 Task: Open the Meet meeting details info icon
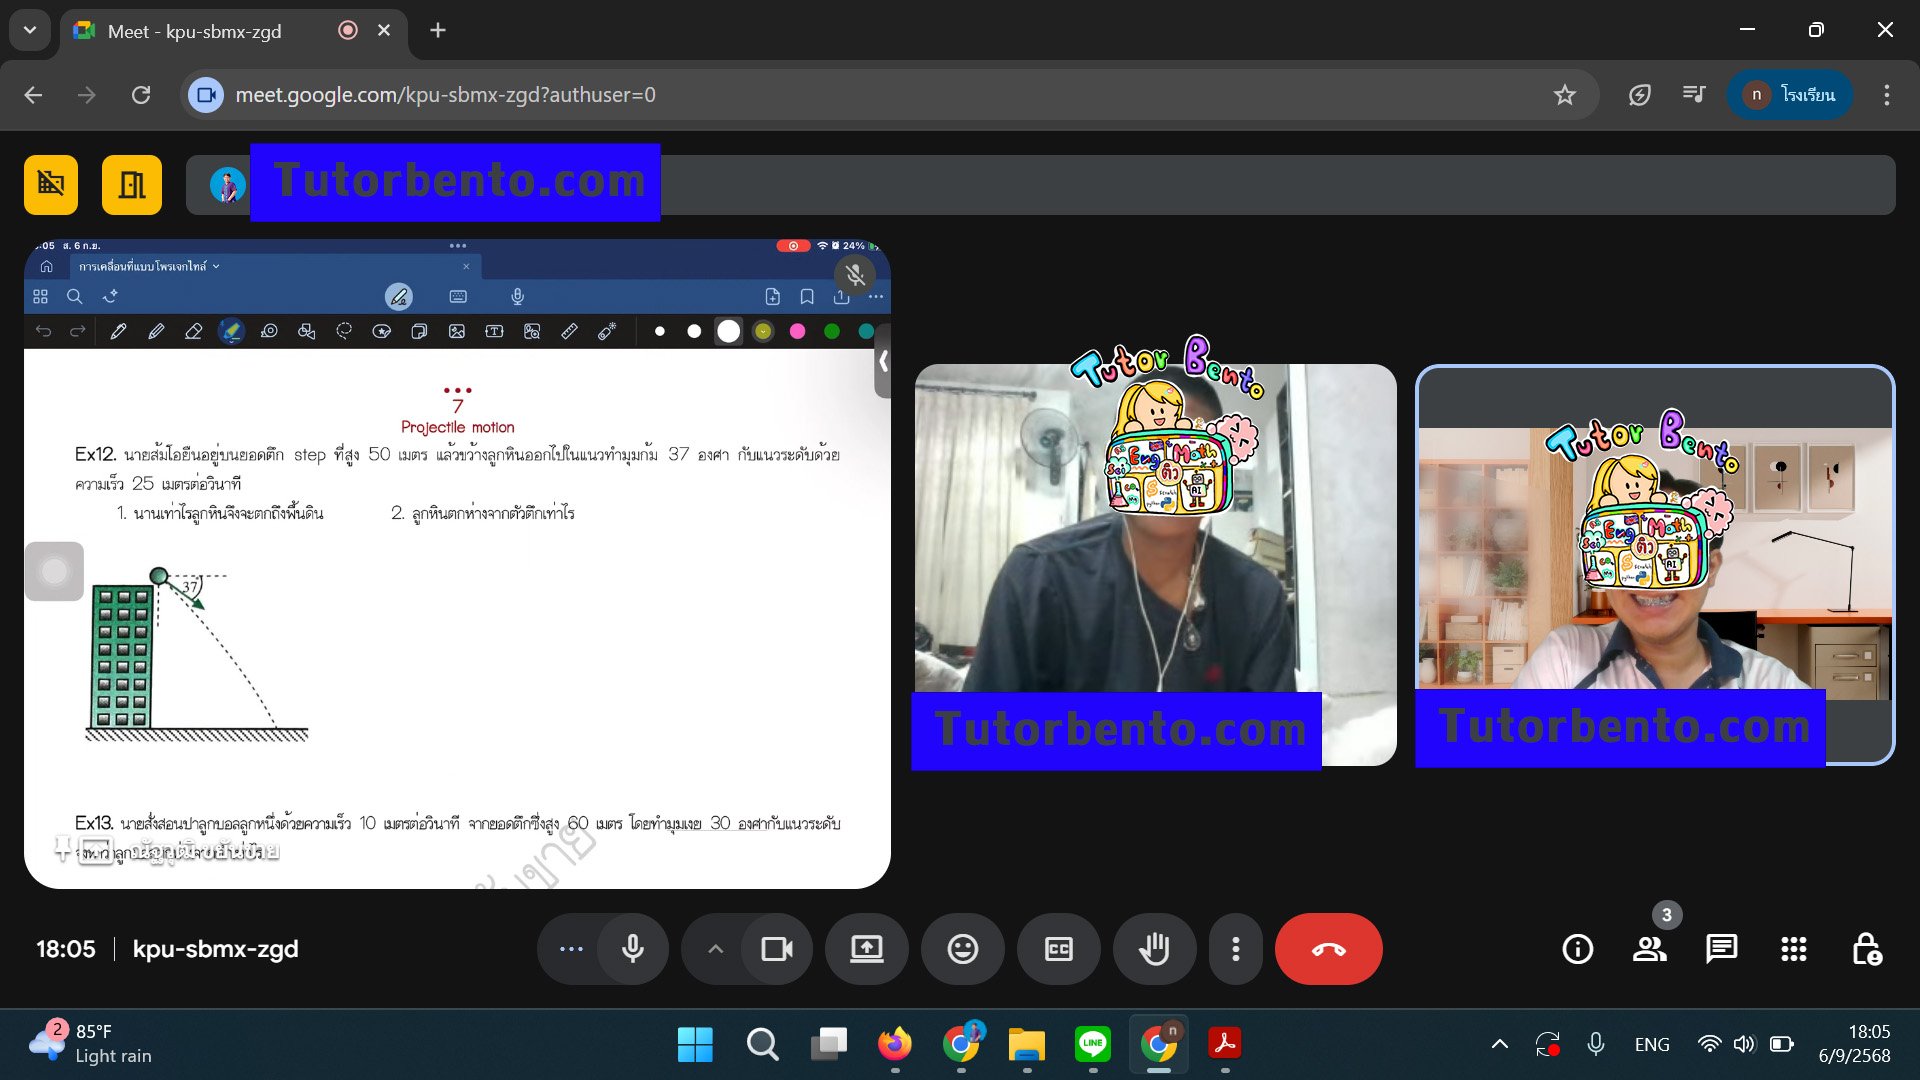click(1577, 949)
